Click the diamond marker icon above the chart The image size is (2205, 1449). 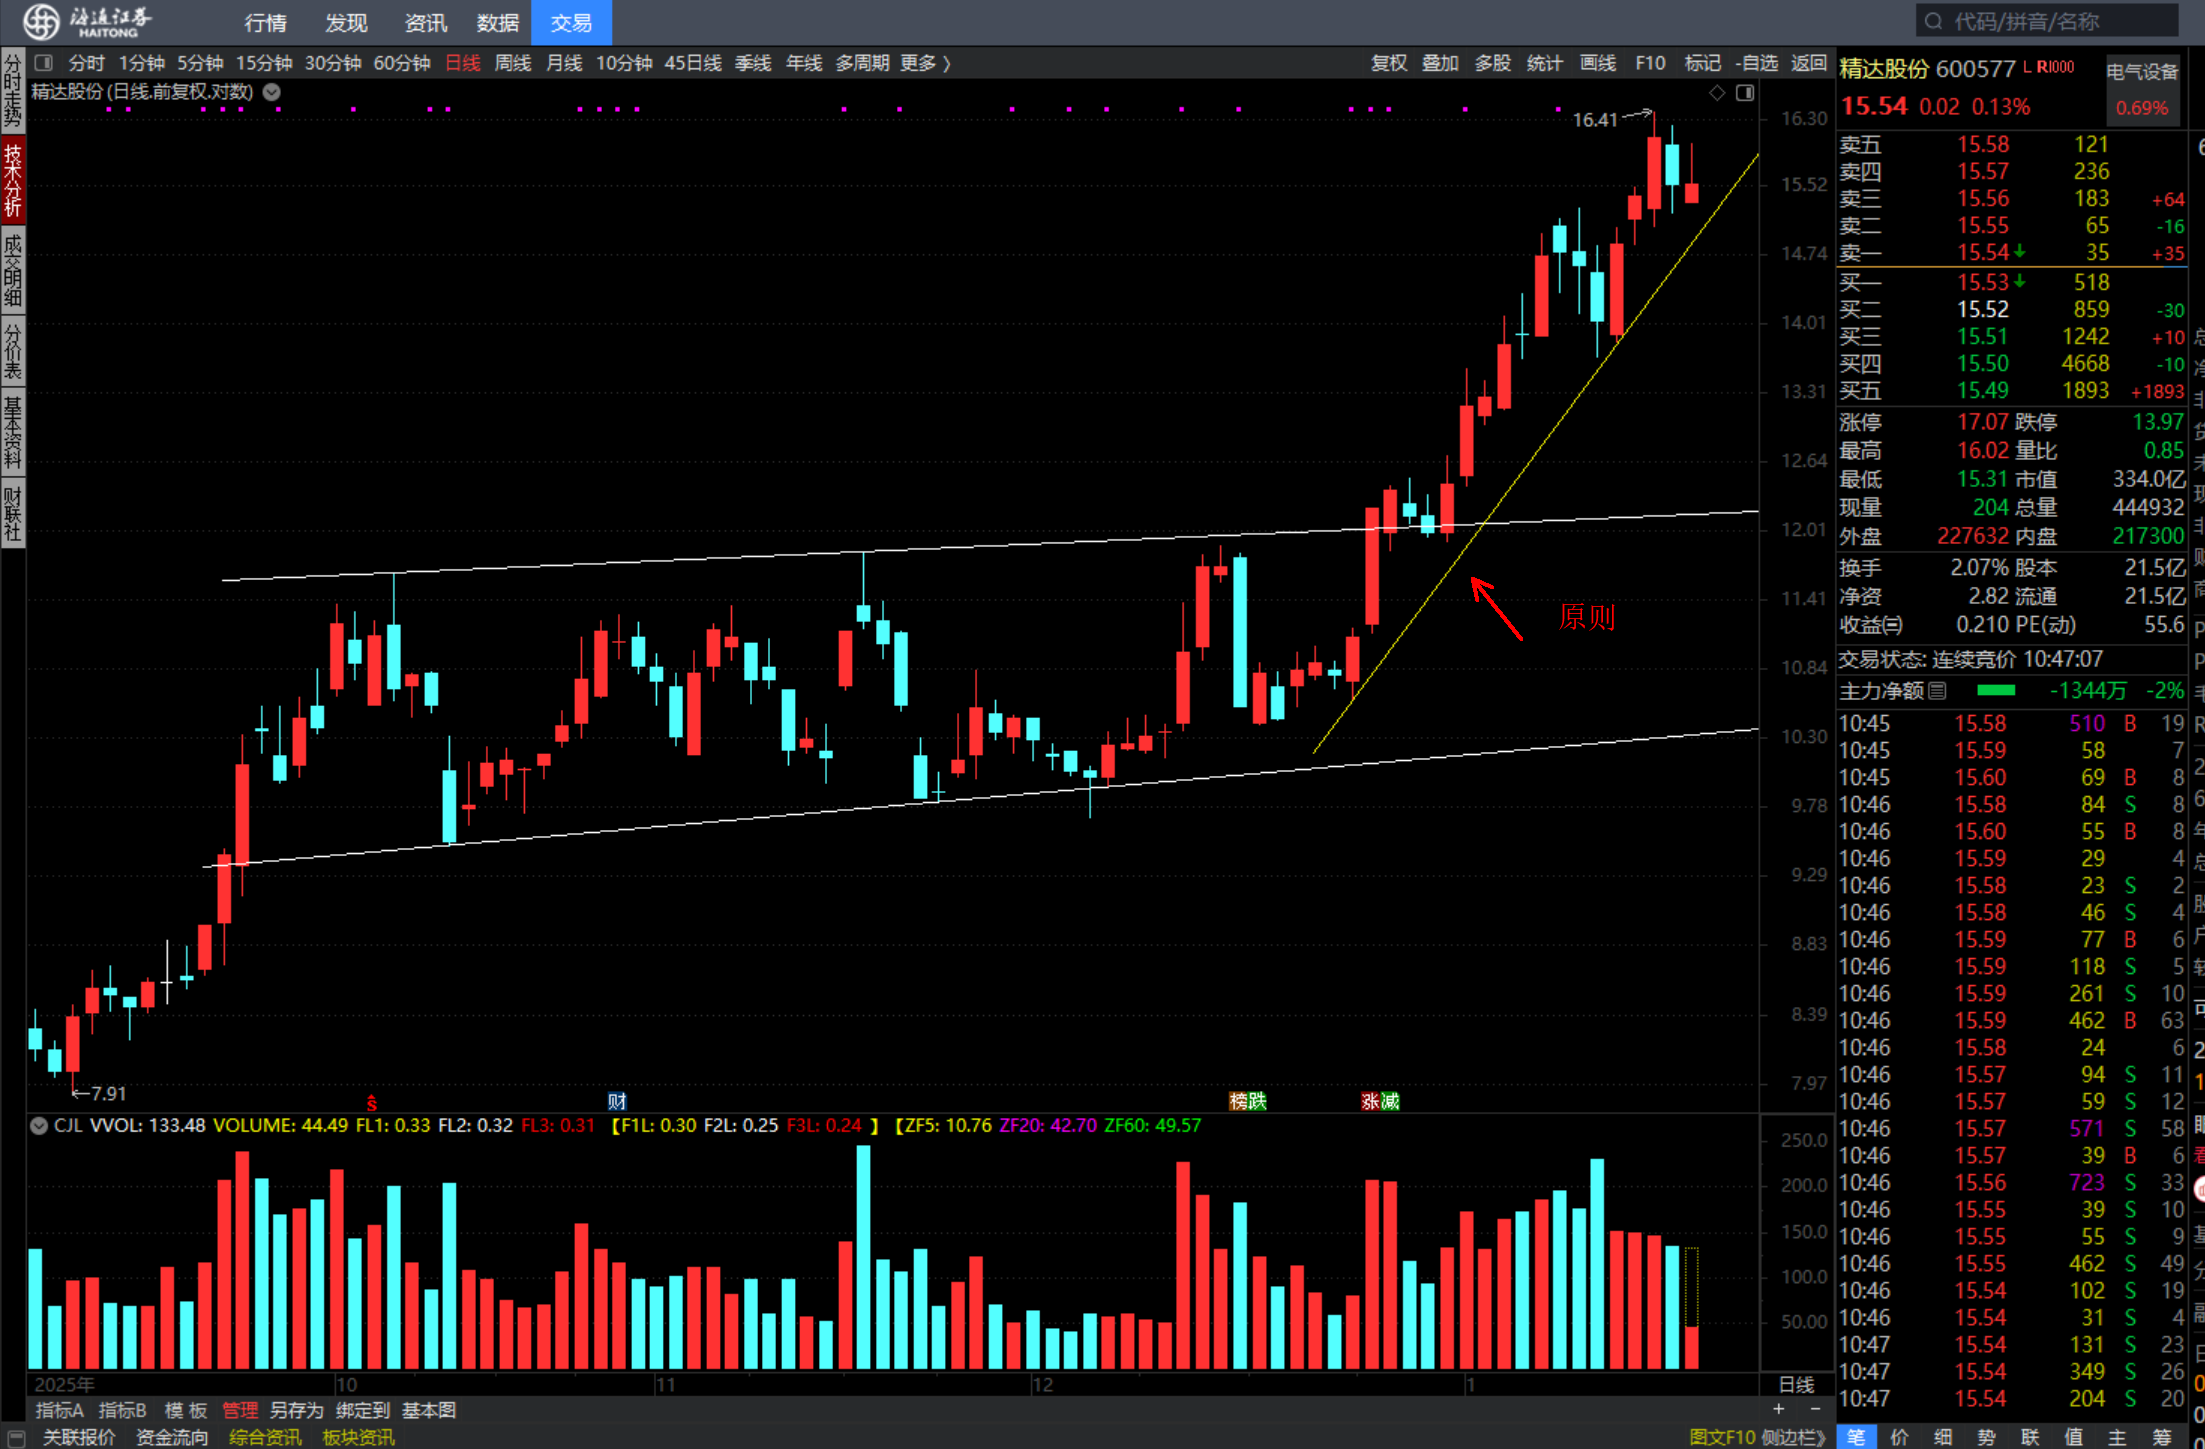[x=1717, y=93]
